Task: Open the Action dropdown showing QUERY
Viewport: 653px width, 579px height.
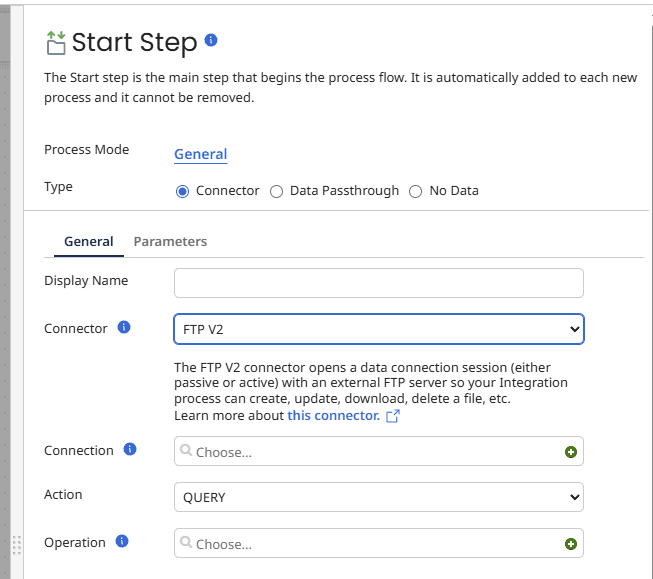Action: (378, 497)
